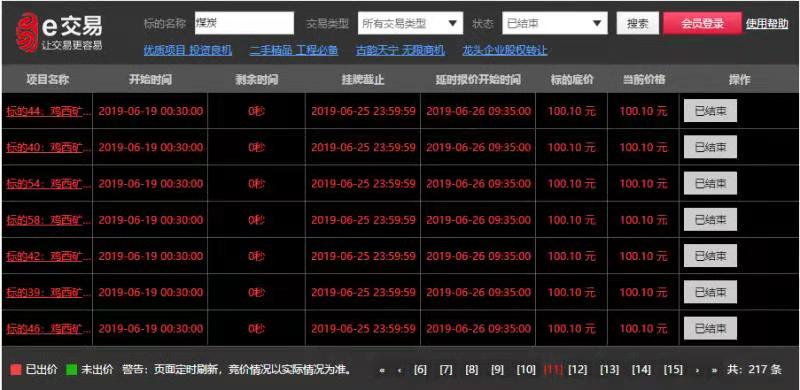Go to page [9]
The width and height of the screenshot is (800, 390).
click(497, 370)
